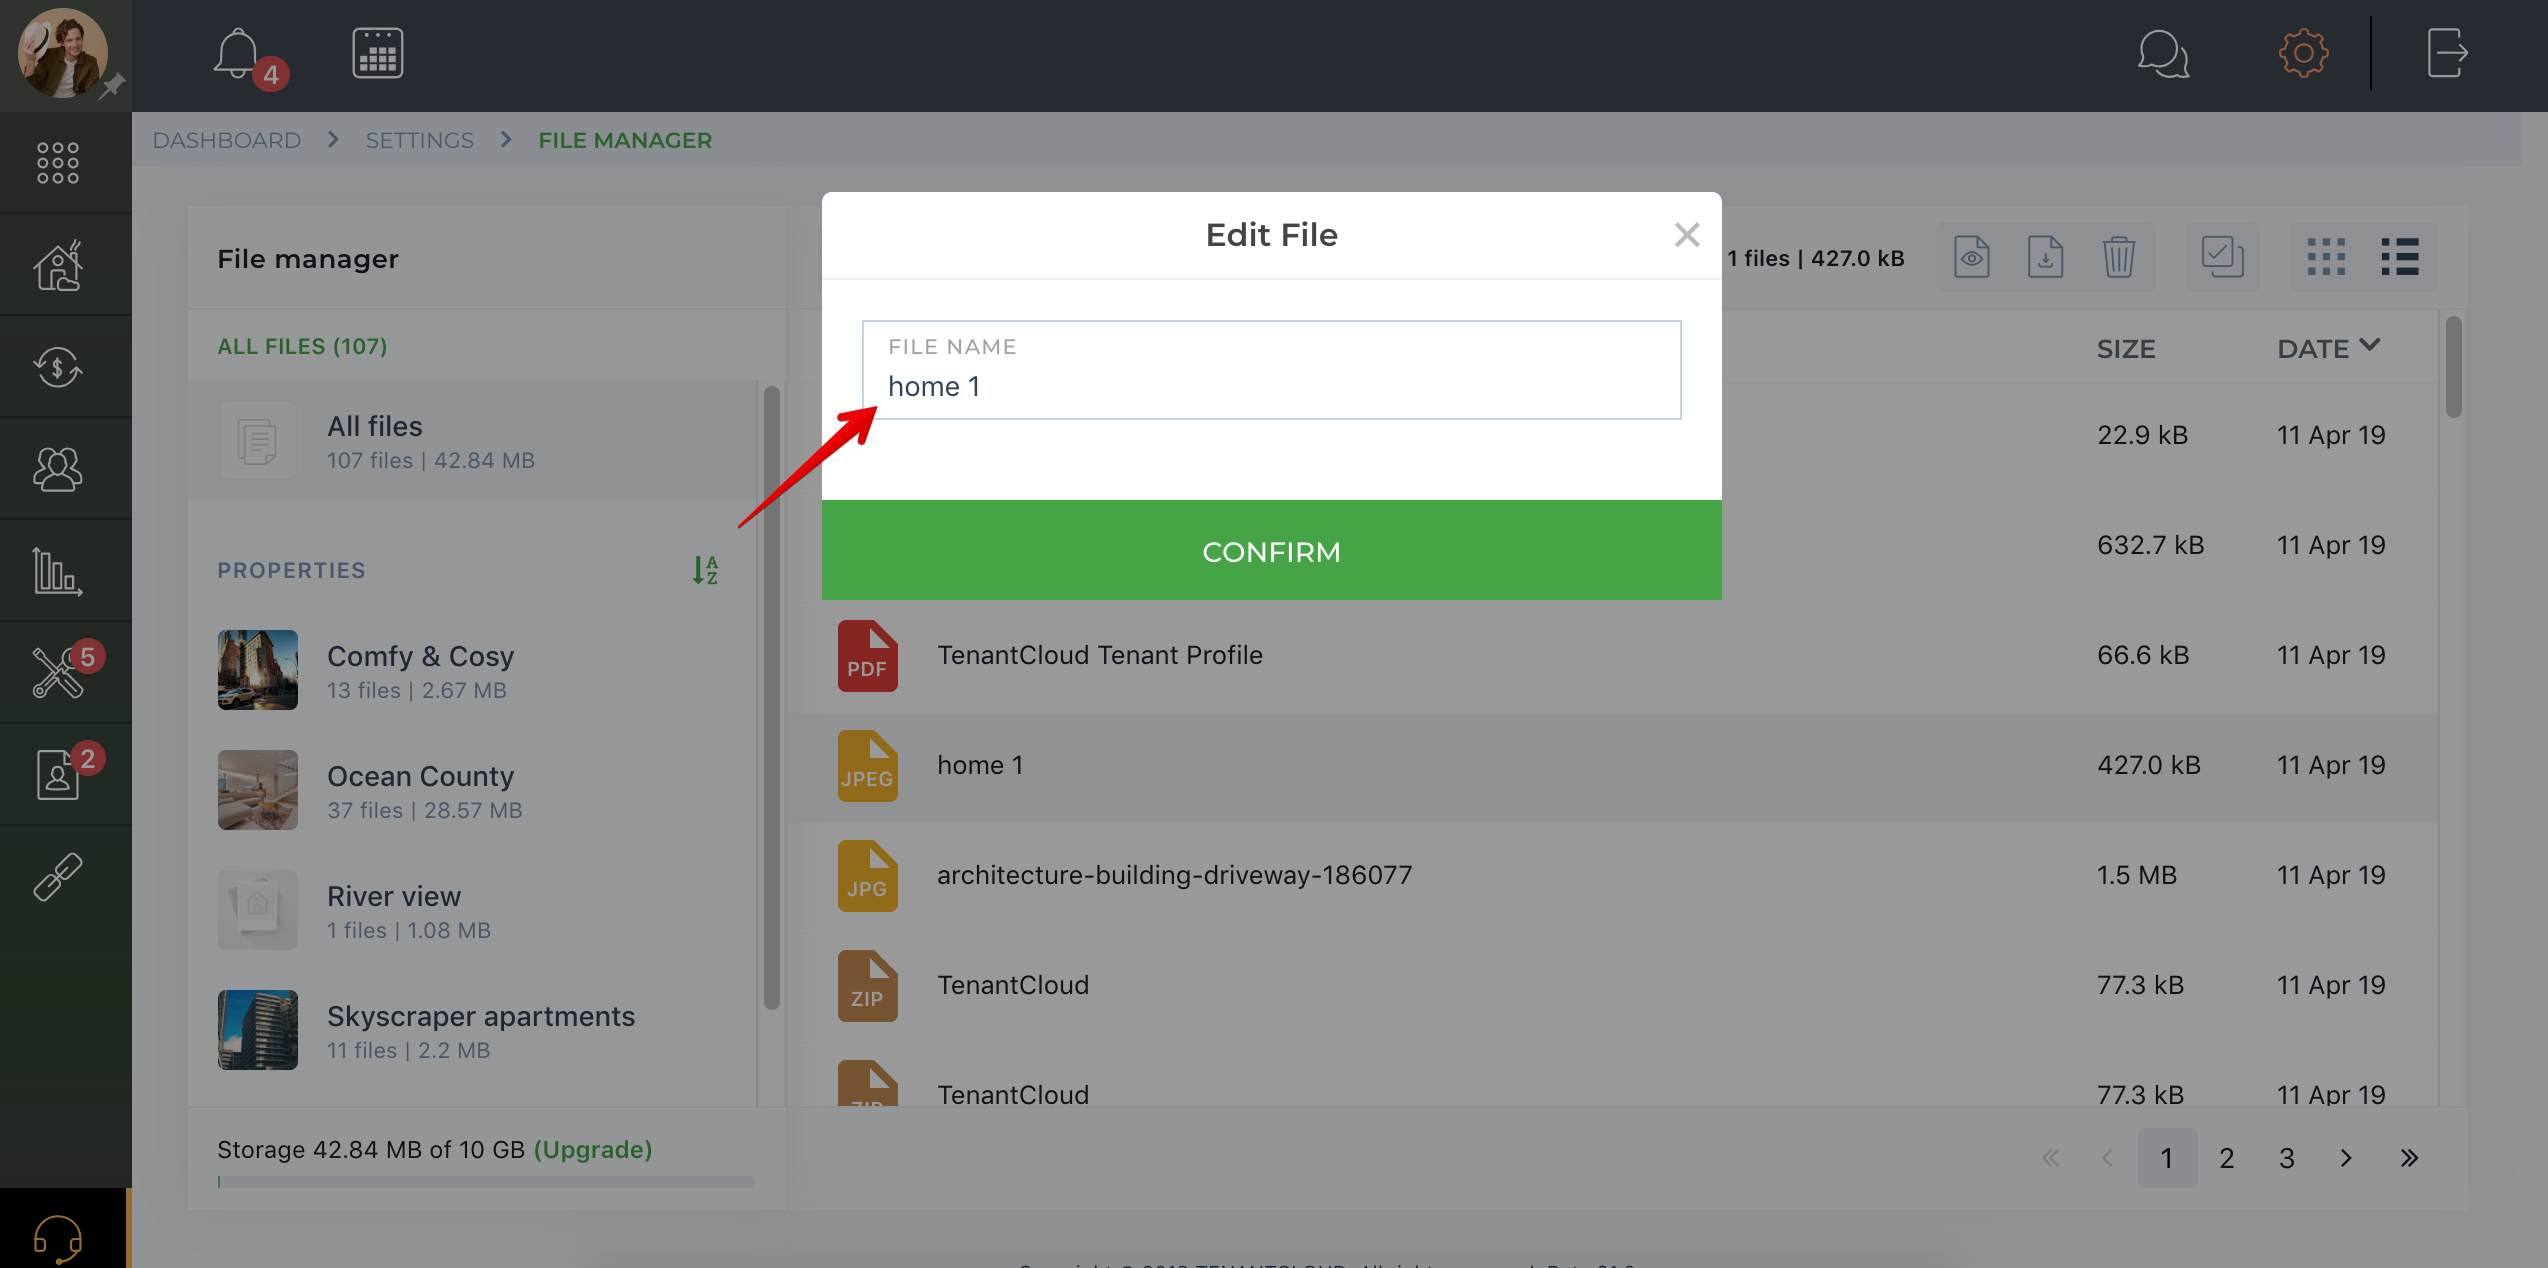The width and height of the screenshot is (2548, 1268).
Task: Open the link chain icon in sidebar
Action: 58,877
